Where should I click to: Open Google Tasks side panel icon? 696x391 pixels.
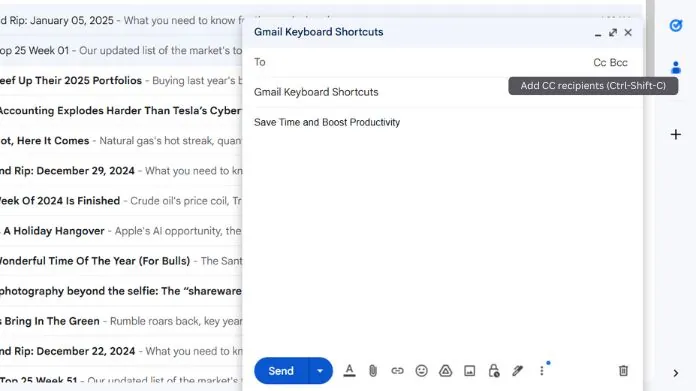coord(676,26)
